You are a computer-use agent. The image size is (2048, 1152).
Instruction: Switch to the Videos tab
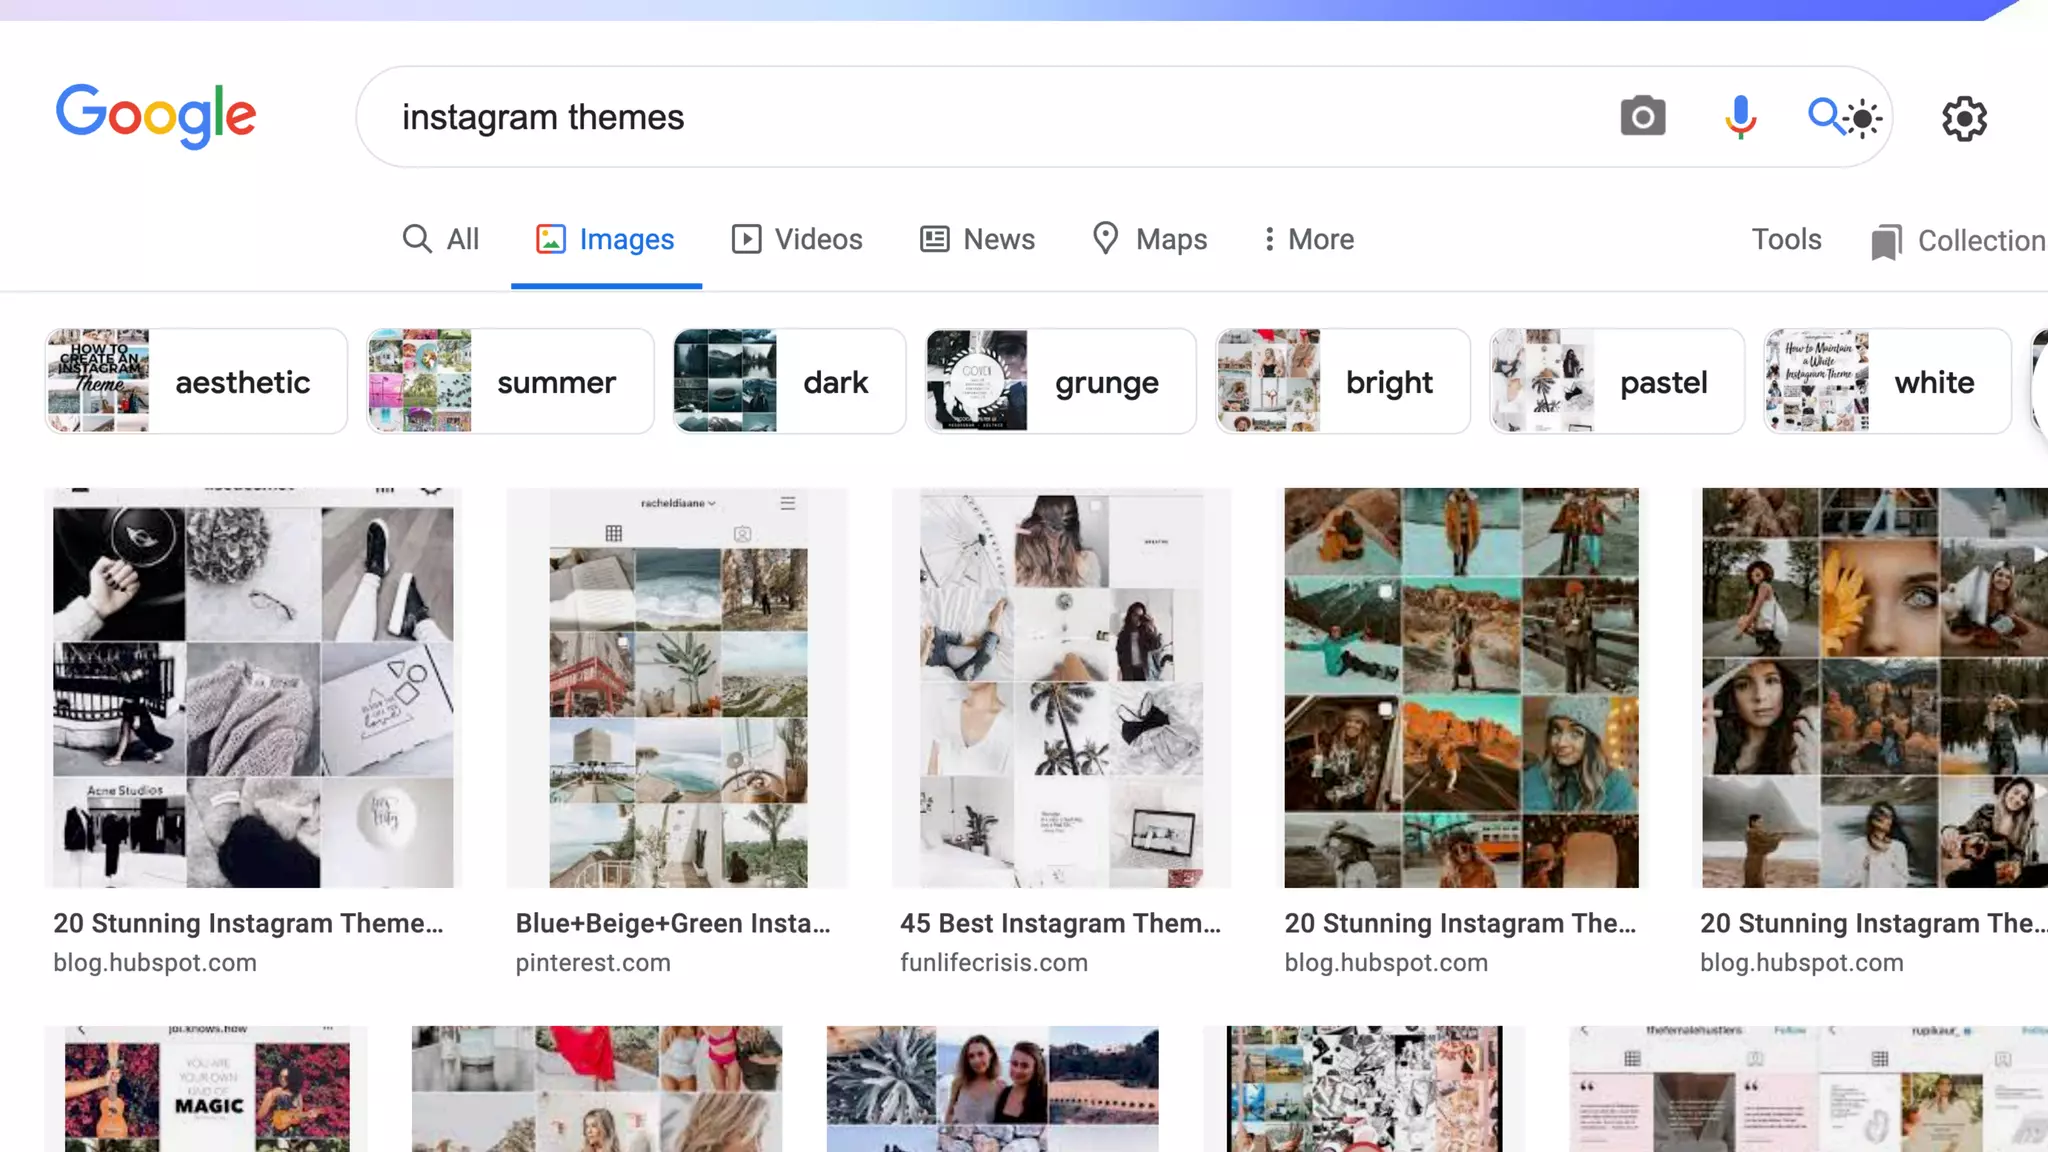(797, 239)
